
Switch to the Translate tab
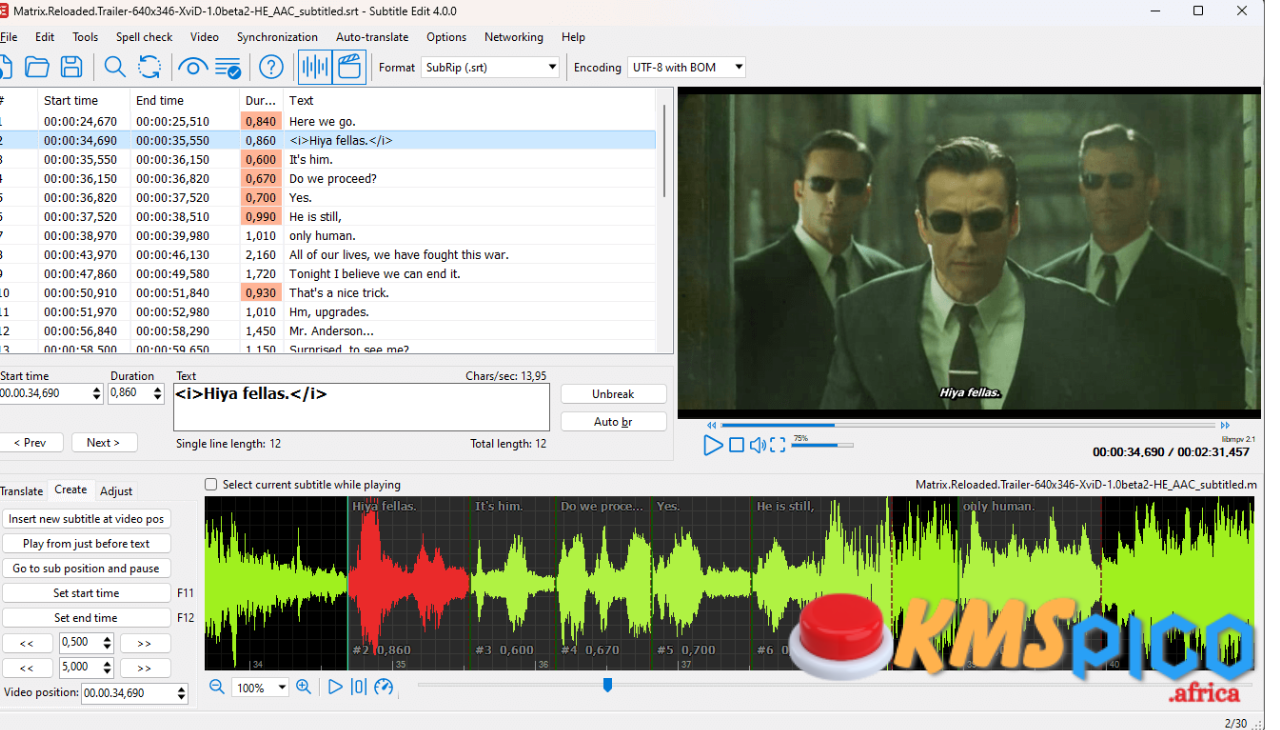click(22, 491)
